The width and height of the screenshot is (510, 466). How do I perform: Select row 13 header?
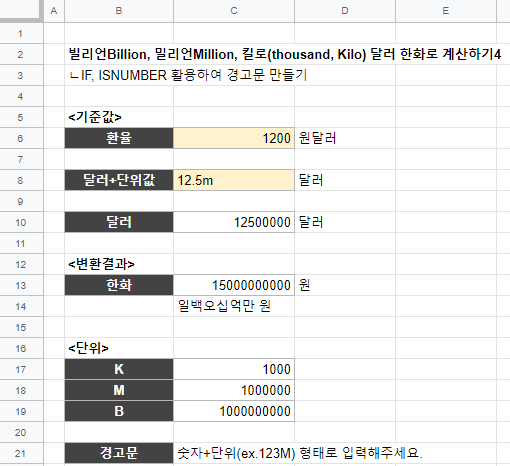pos(21,285)
